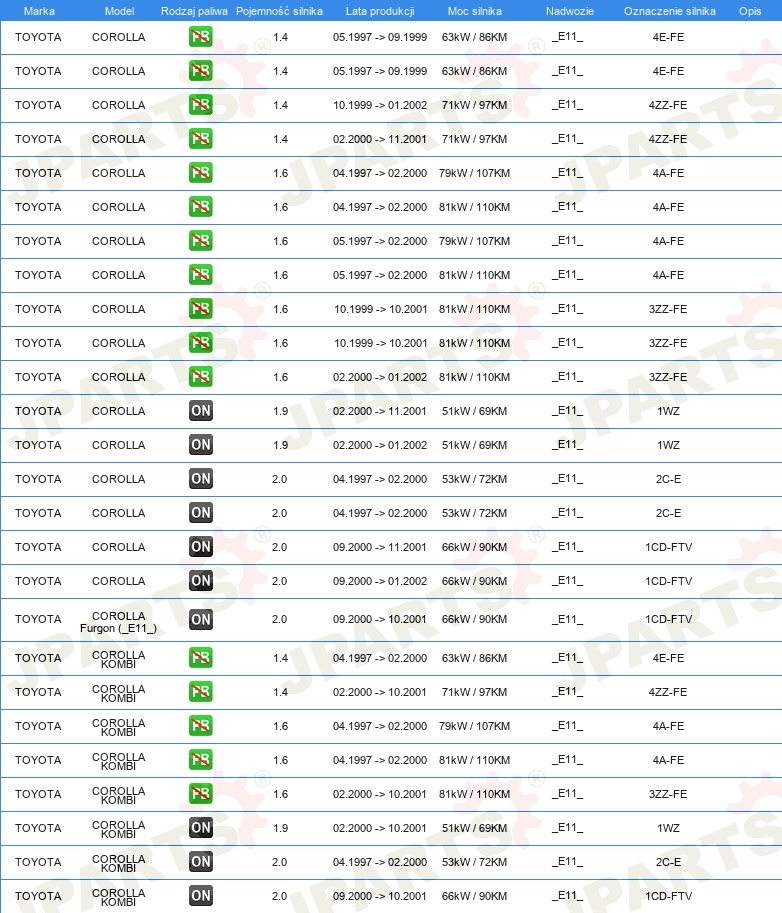
Task: Click ON diesel icon in COROLLA KOMBI 1WZ row
Action: (x=200, y=828)
